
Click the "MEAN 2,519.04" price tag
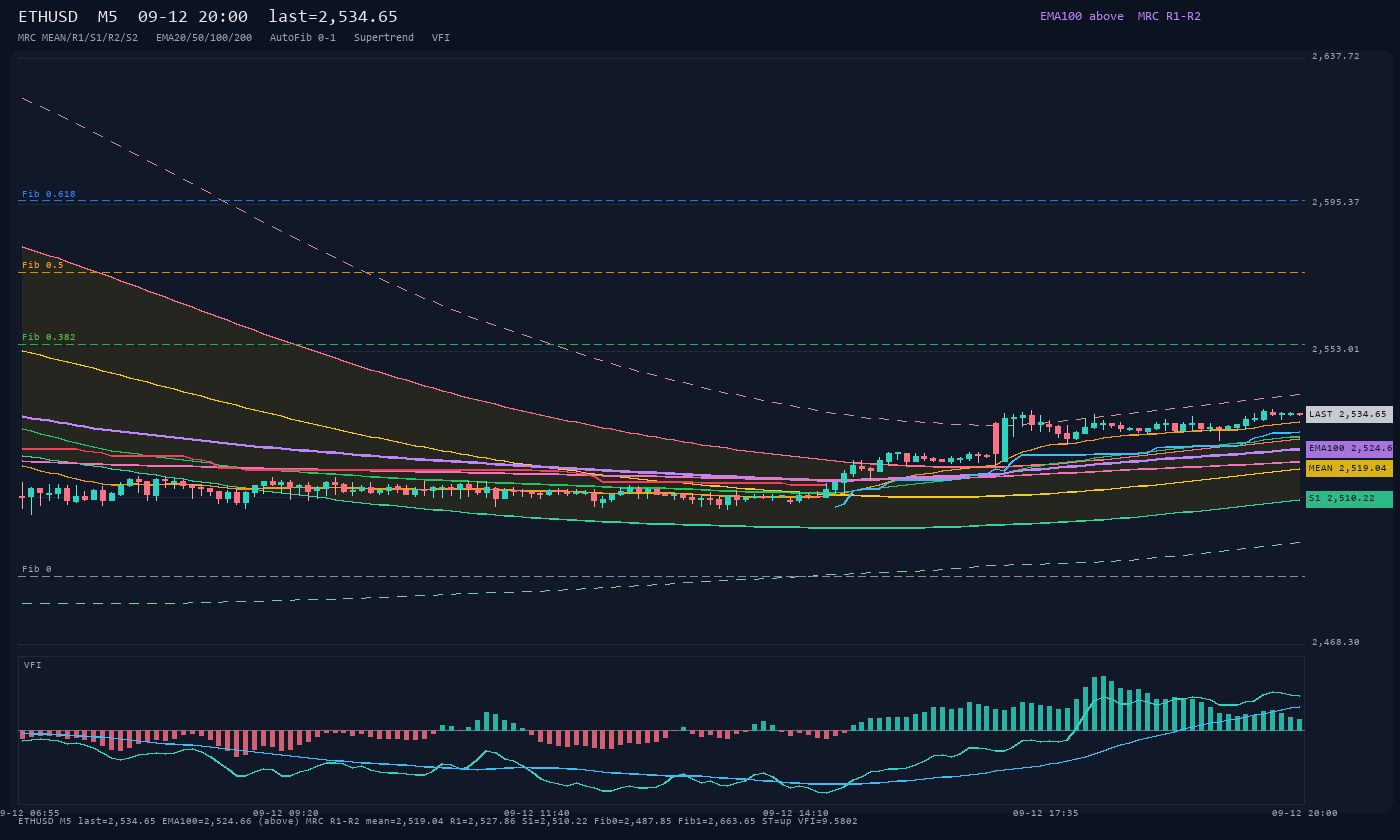point(1349,468)
